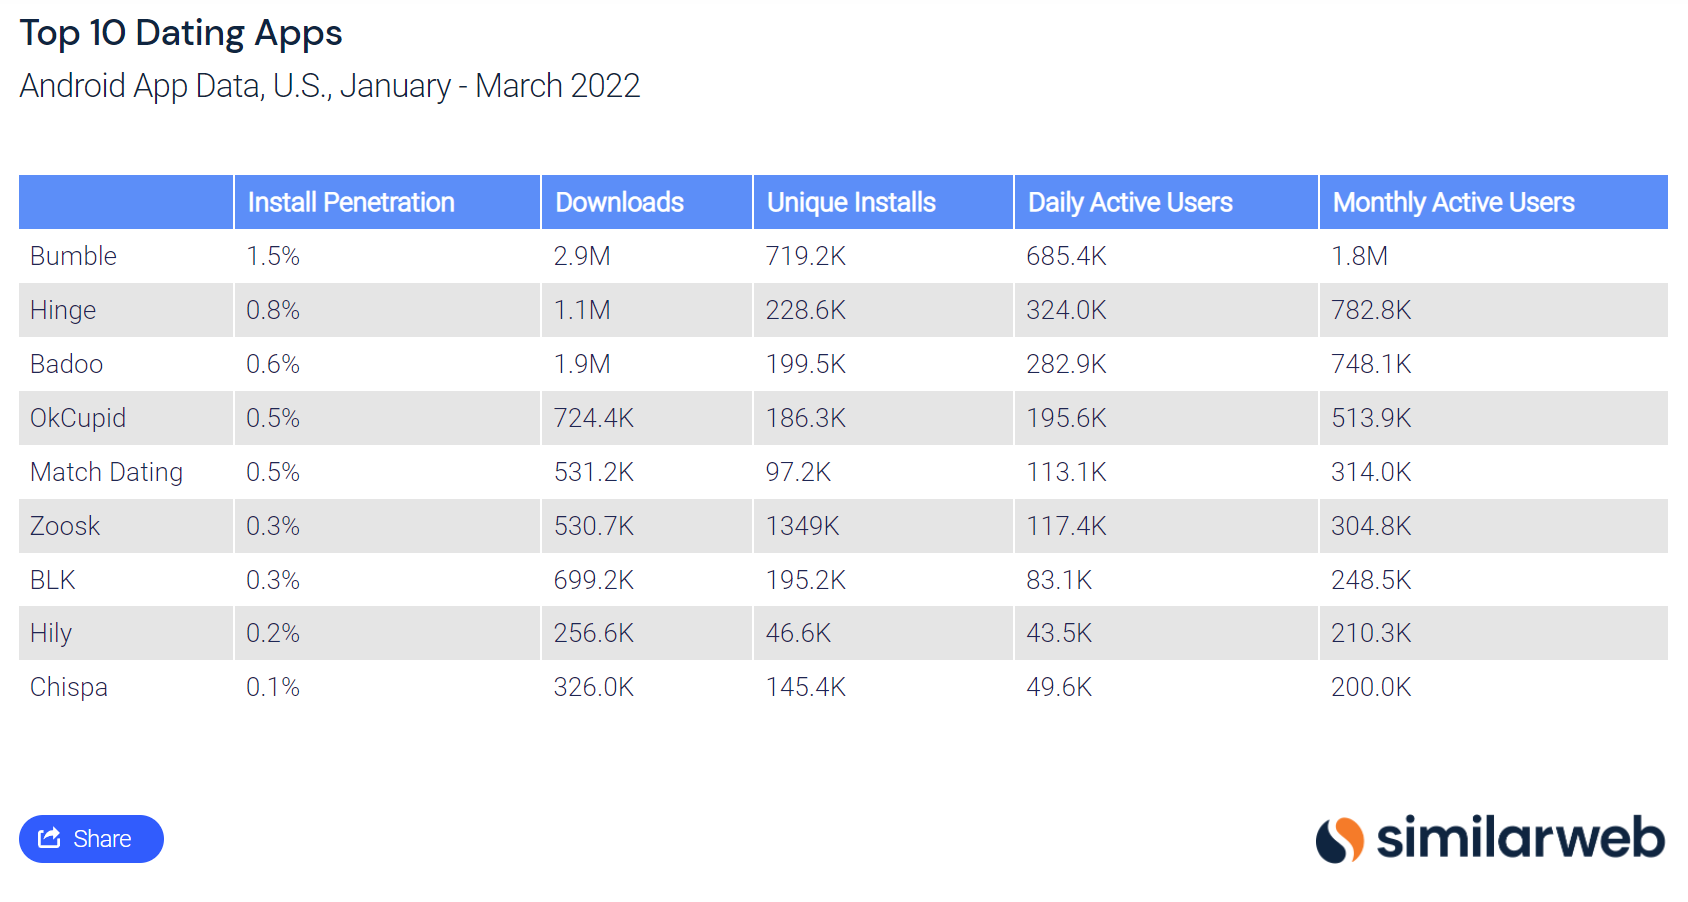The width and height of the screenshot is (1688, 902).
Task: Click Badoo's 748.1K monthly active users
Action: 1371,364
